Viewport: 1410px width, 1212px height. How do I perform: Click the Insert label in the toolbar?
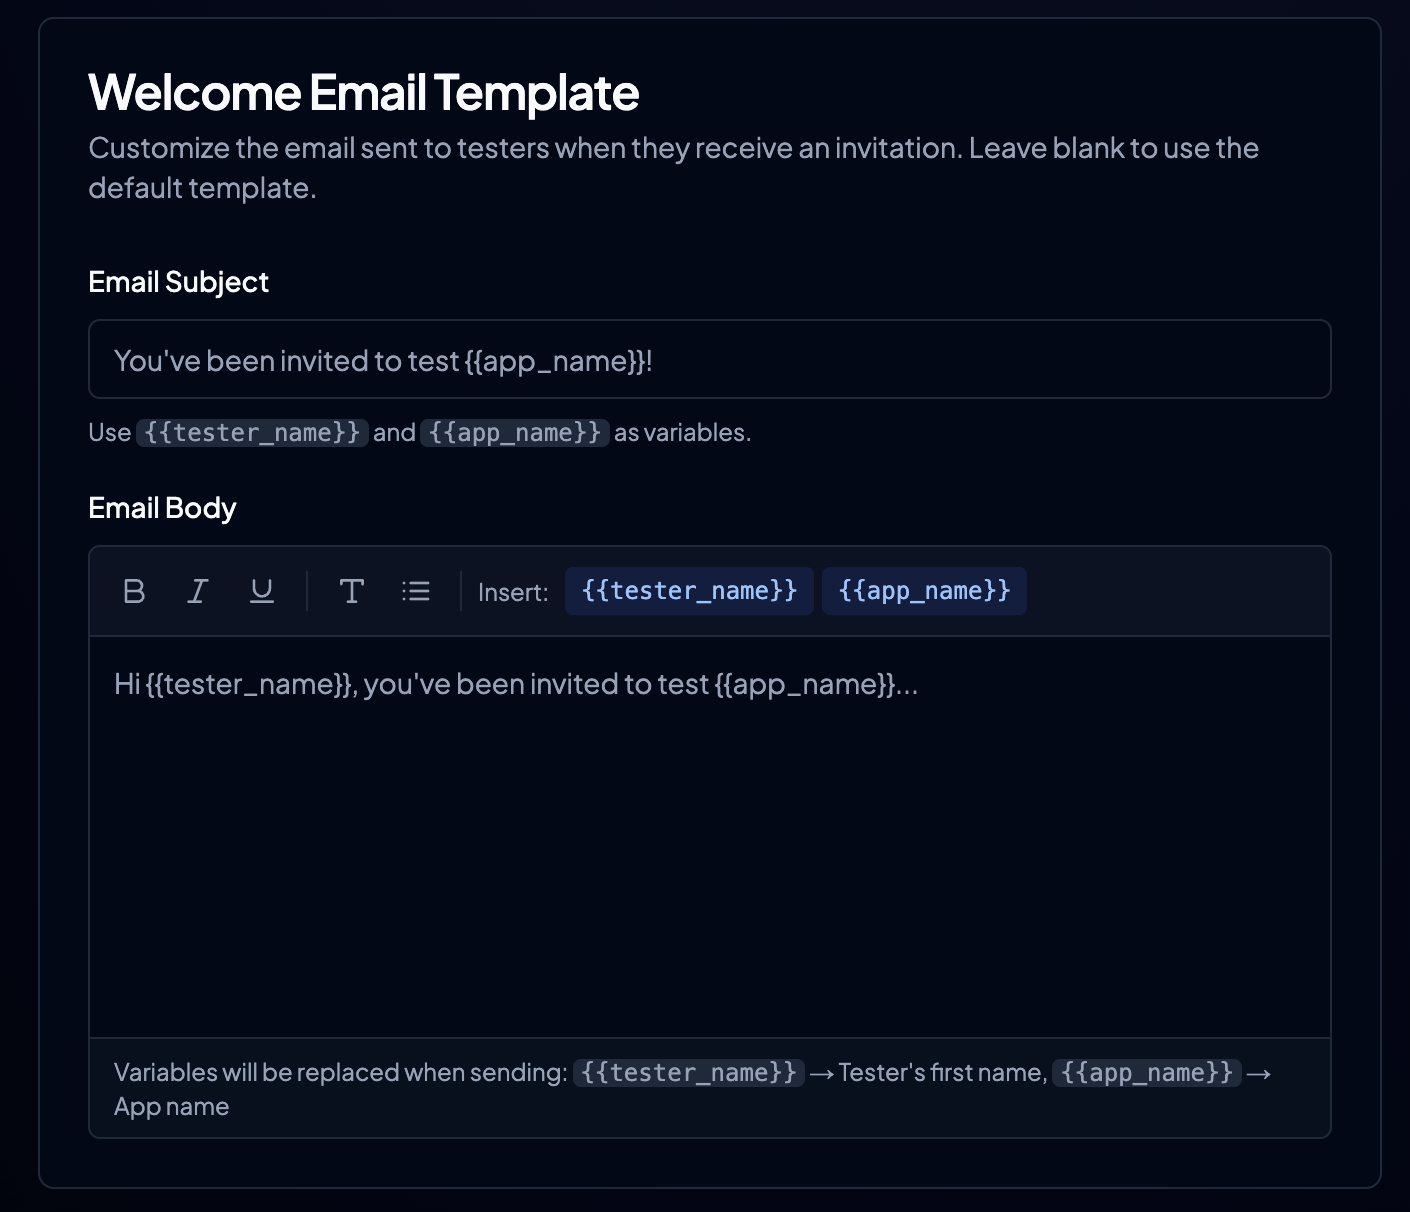click(512, 591)
